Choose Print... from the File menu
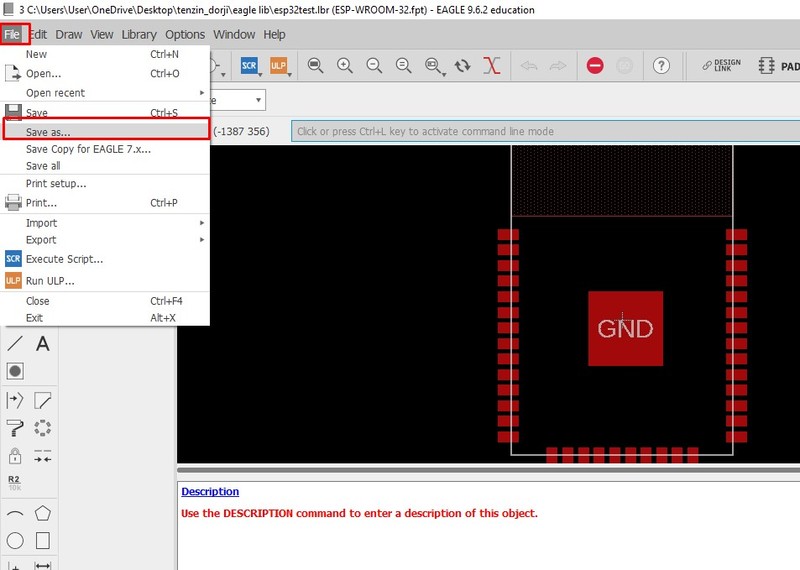 coord(105,203)
